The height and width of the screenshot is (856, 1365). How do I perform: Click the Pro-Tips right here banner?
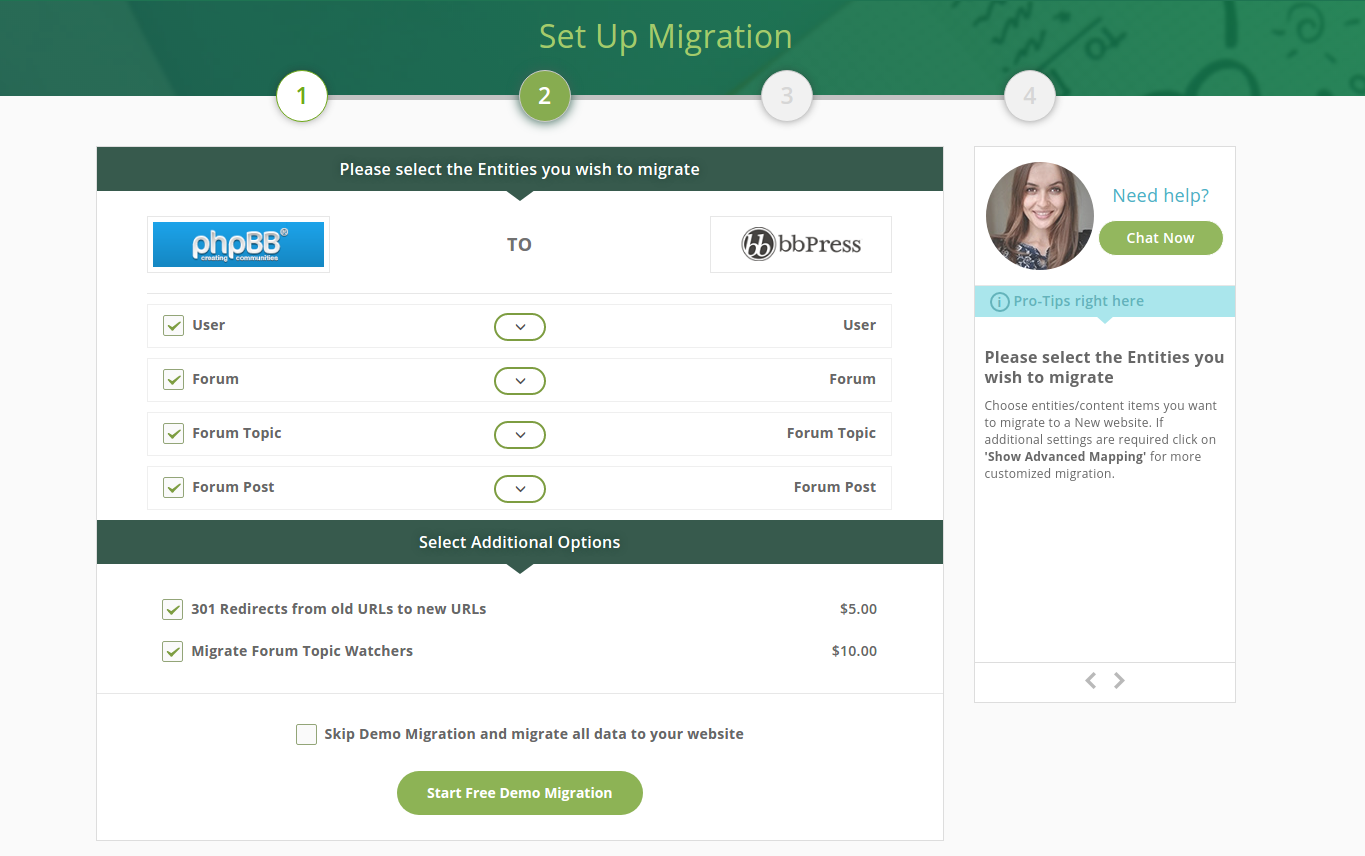pyautogui.click(x=1105, y=301)
